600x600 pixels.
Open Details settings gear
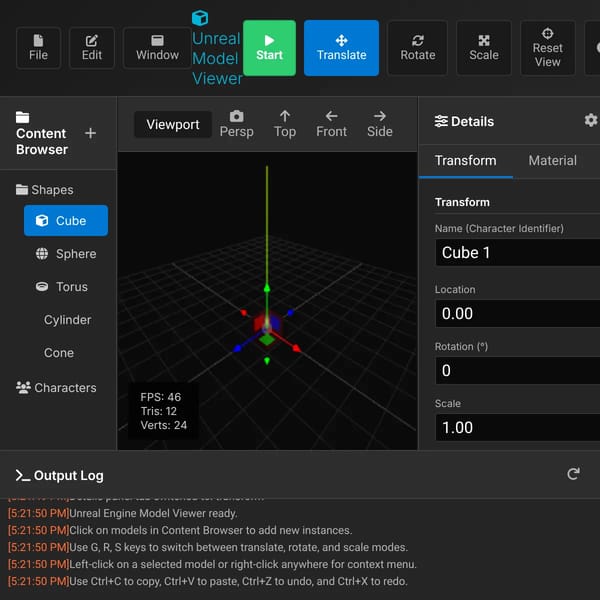[591, 120]
